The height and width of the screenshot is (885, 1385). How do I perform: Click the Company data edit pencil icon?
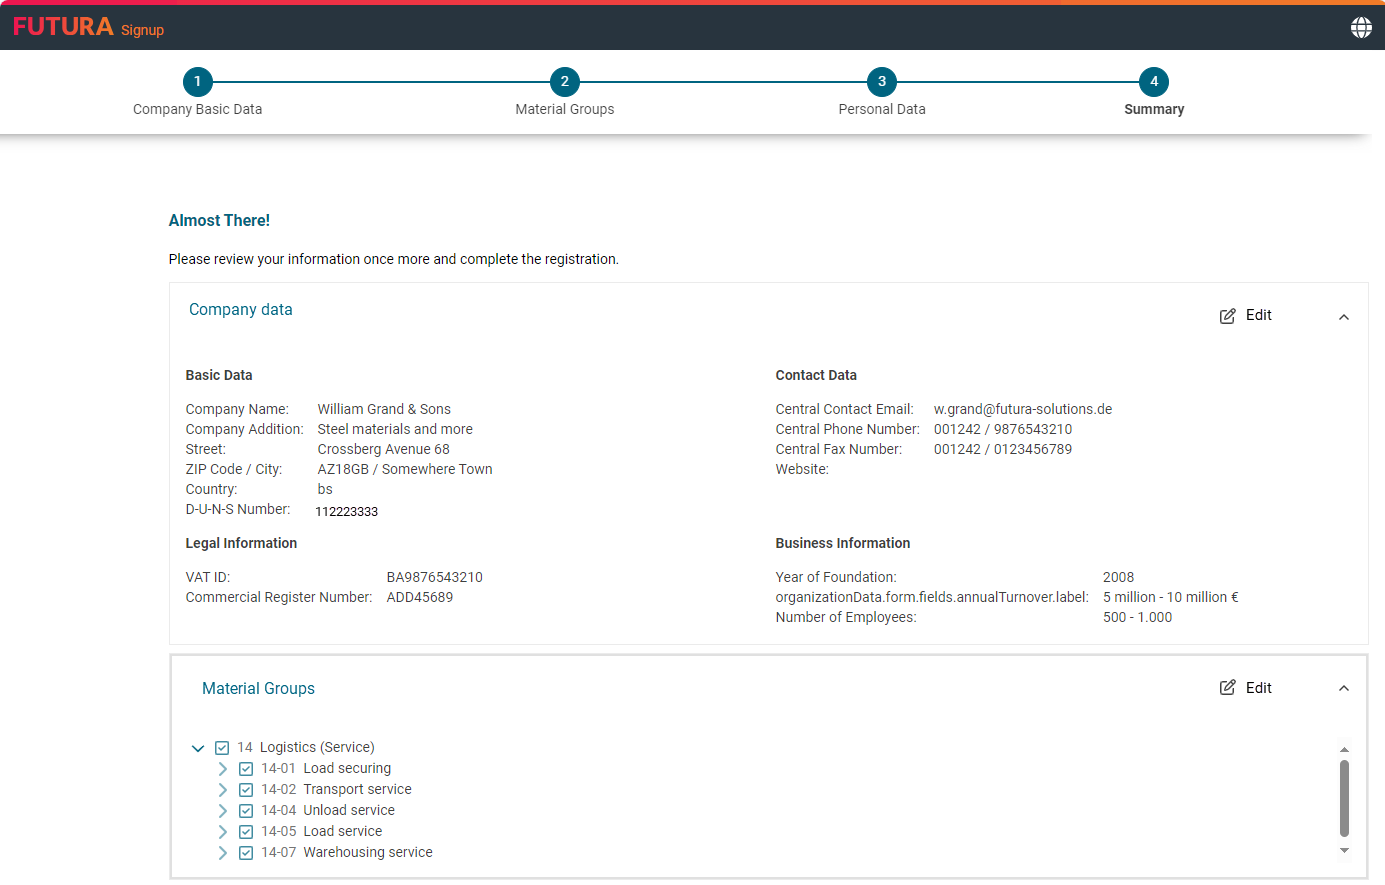tap(1227, 316)
